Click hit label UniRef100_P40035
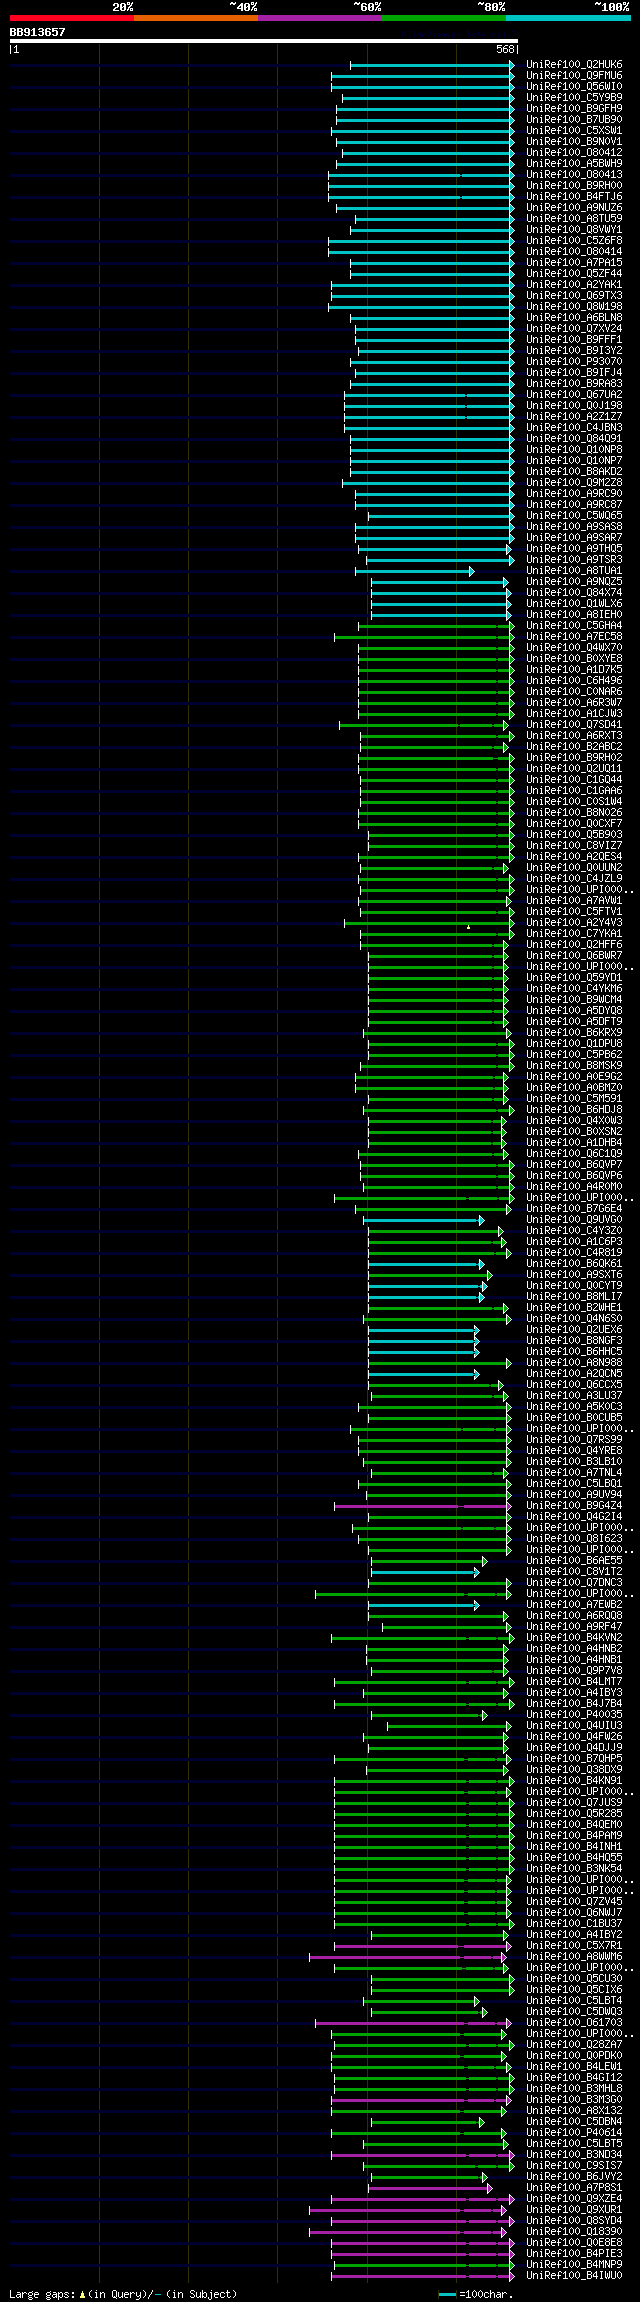This screenshot has height=2302, width=640. [x=574, y=1715]
